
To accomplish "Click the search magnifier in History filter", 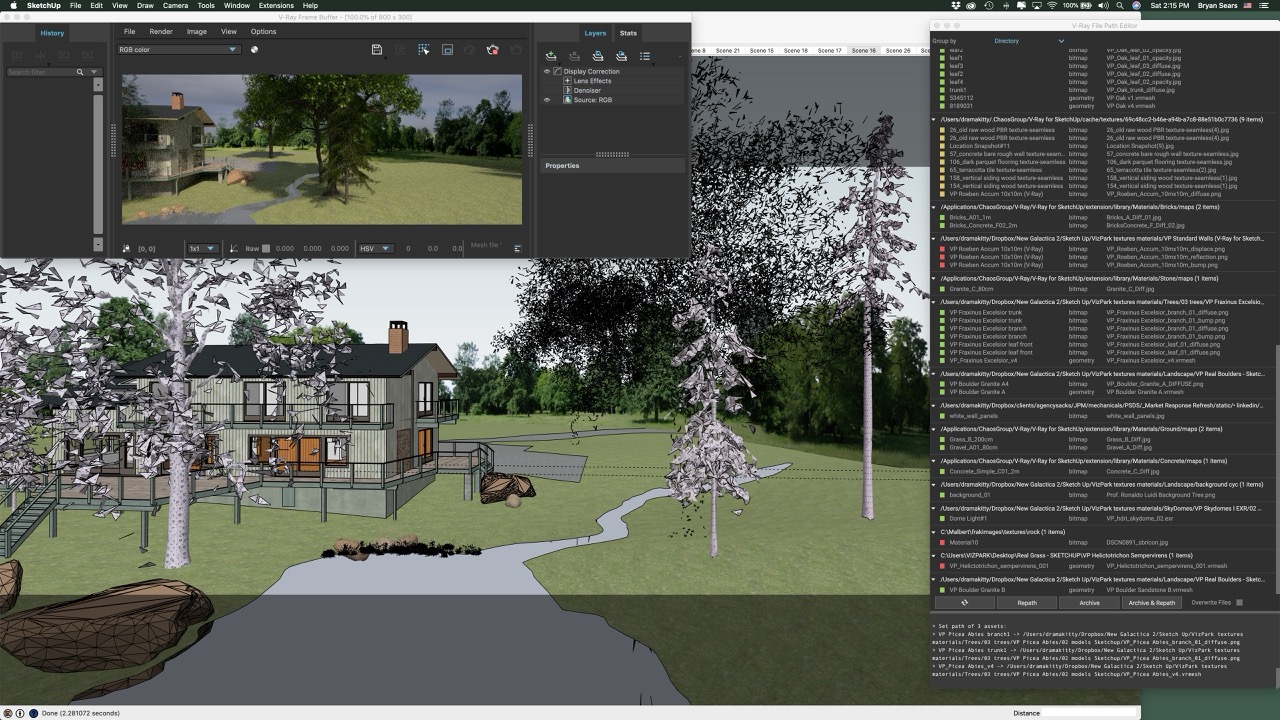I will 80,72.
